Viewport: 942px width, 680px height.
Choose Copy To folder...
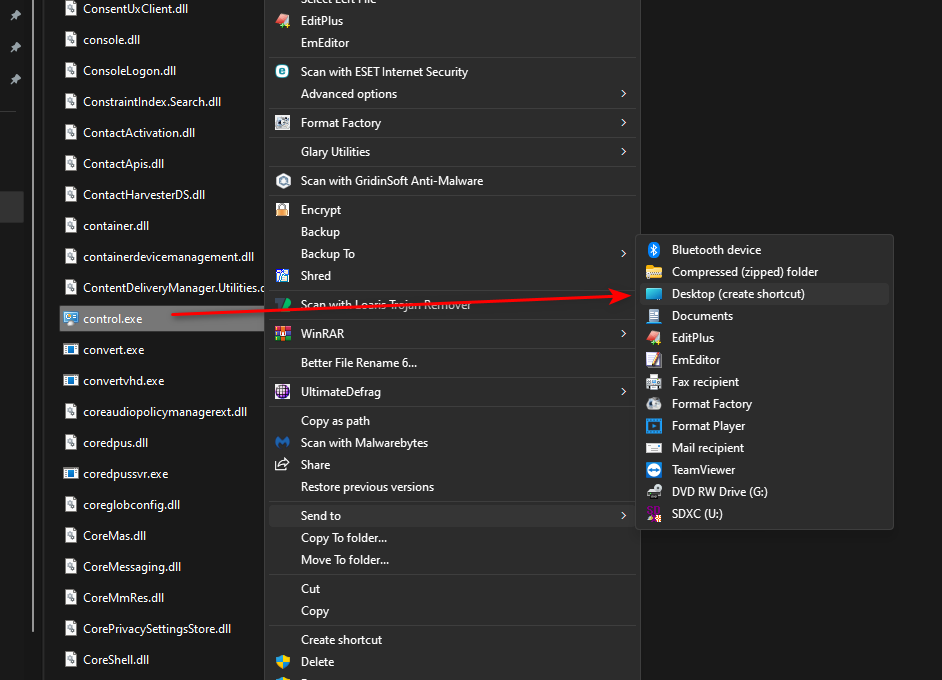point(452,538)
